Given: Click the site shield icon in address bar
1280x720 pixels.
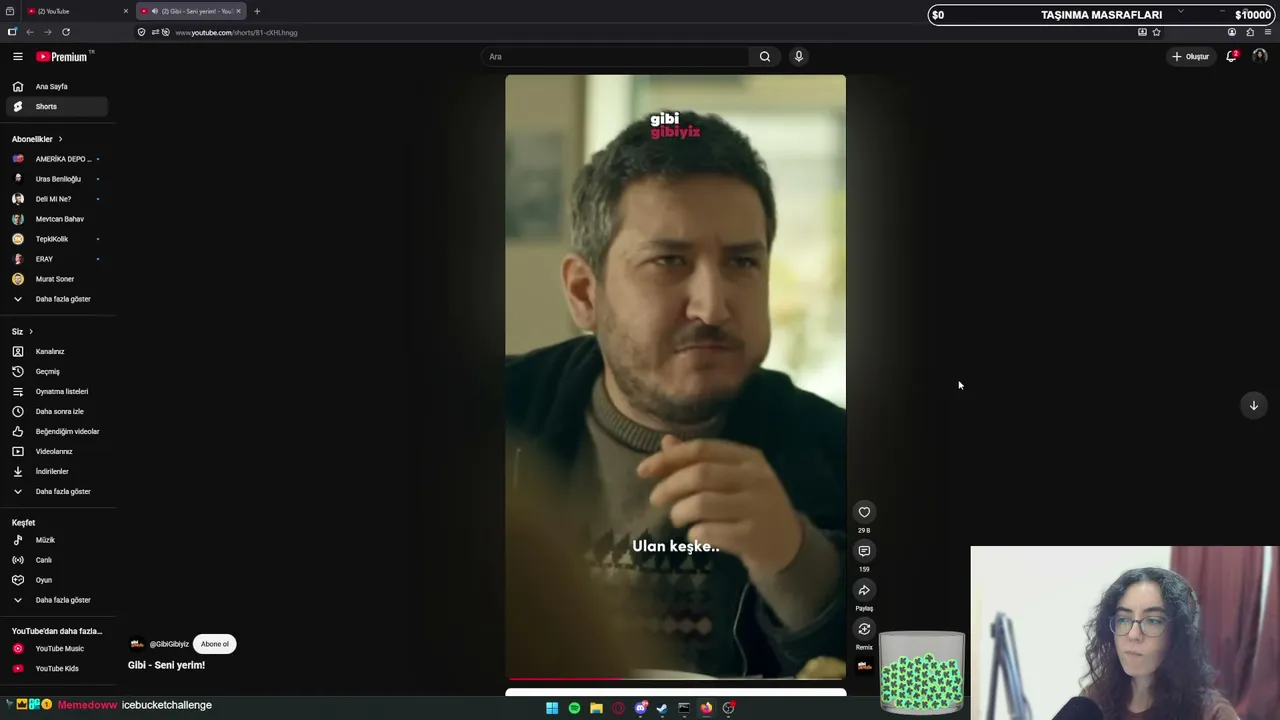Looking at the screenshot, I should [x=141, y=32].
